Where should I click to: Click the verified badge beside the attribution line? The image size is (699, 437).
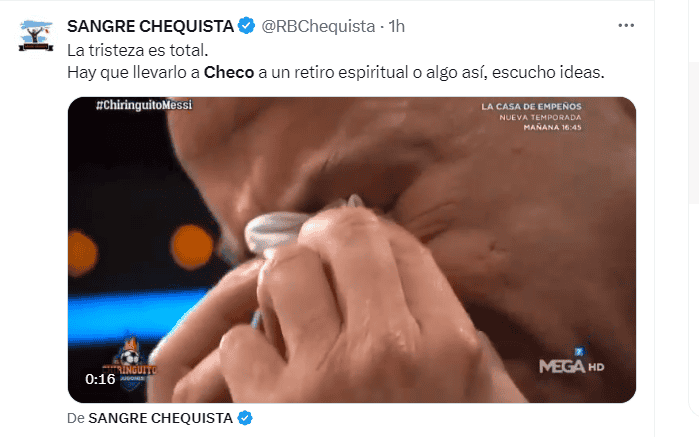tap(245, 418)
